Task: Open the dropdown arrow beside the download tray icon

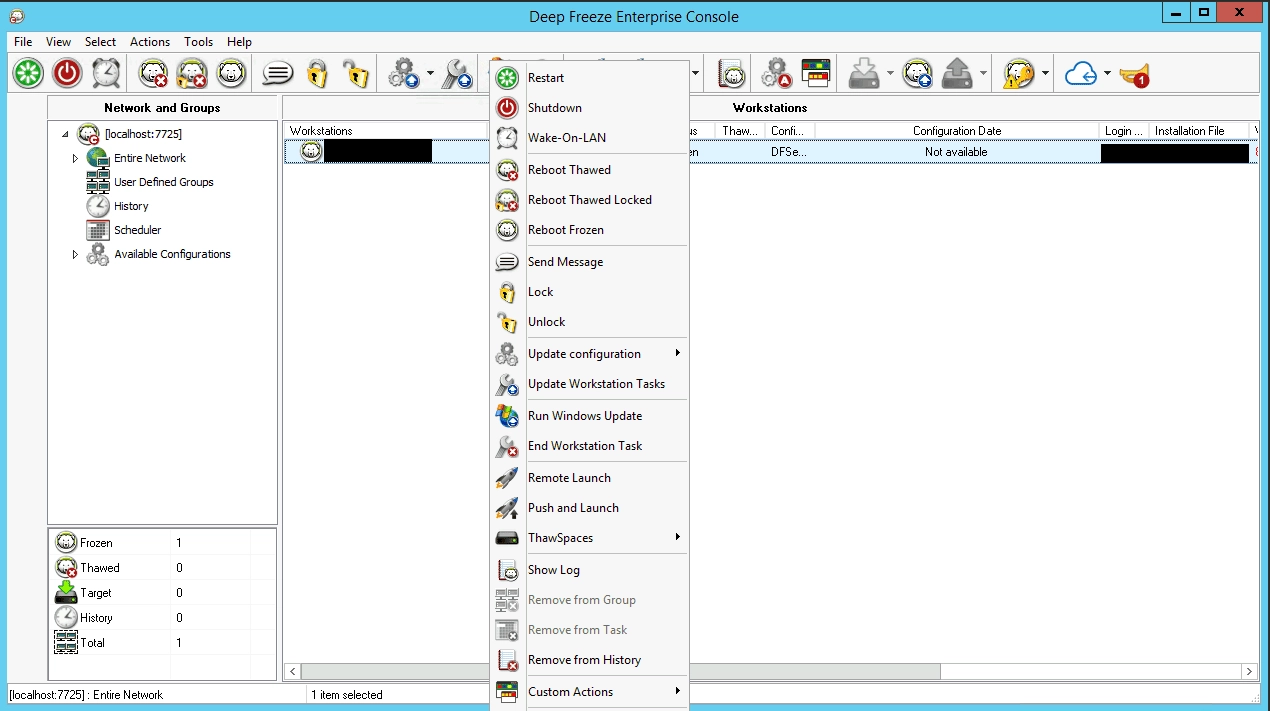Action: 890,73
